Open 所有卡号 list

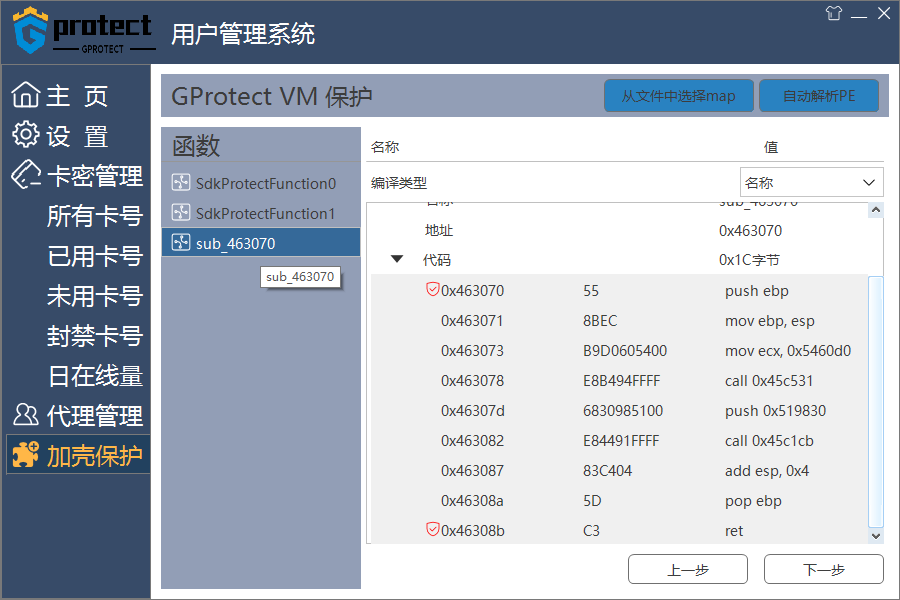[x=95, y=216]
